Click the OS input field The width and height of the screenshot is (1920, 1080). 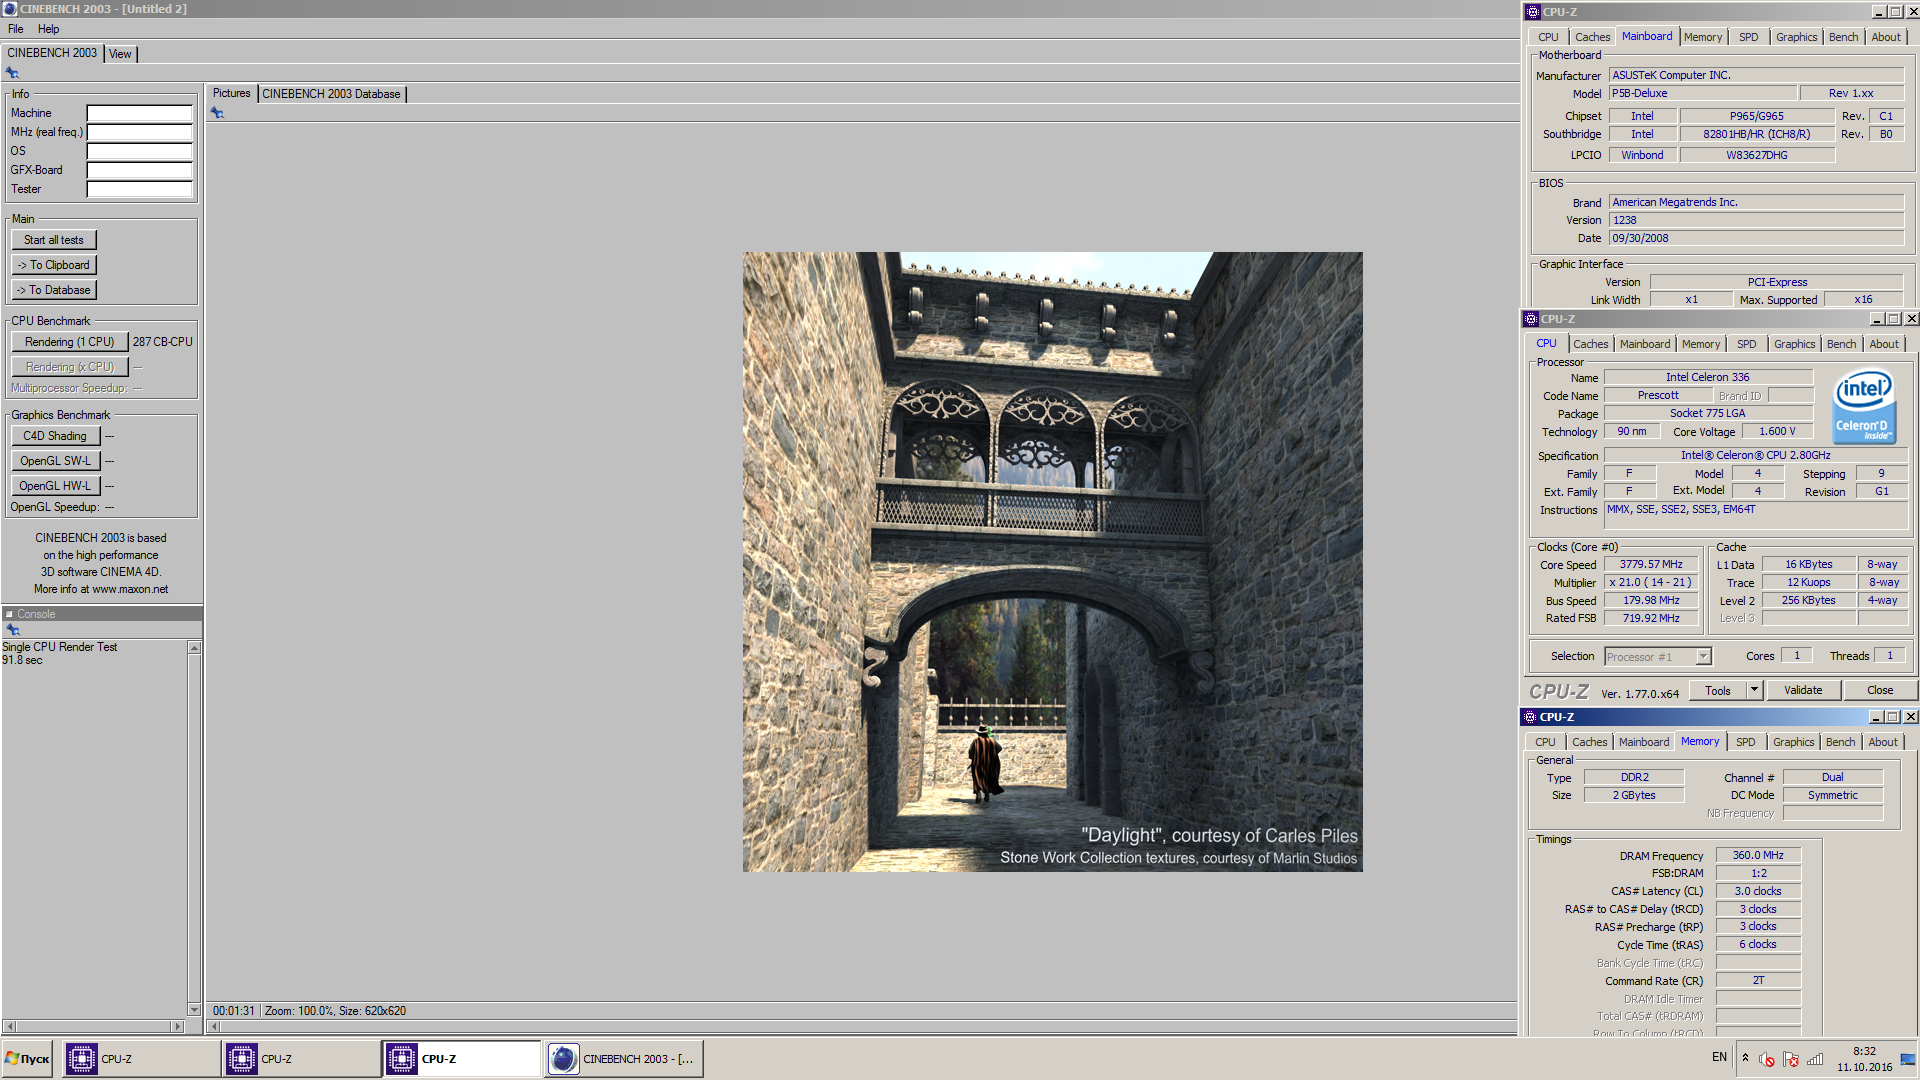click(x=139, y=151)
